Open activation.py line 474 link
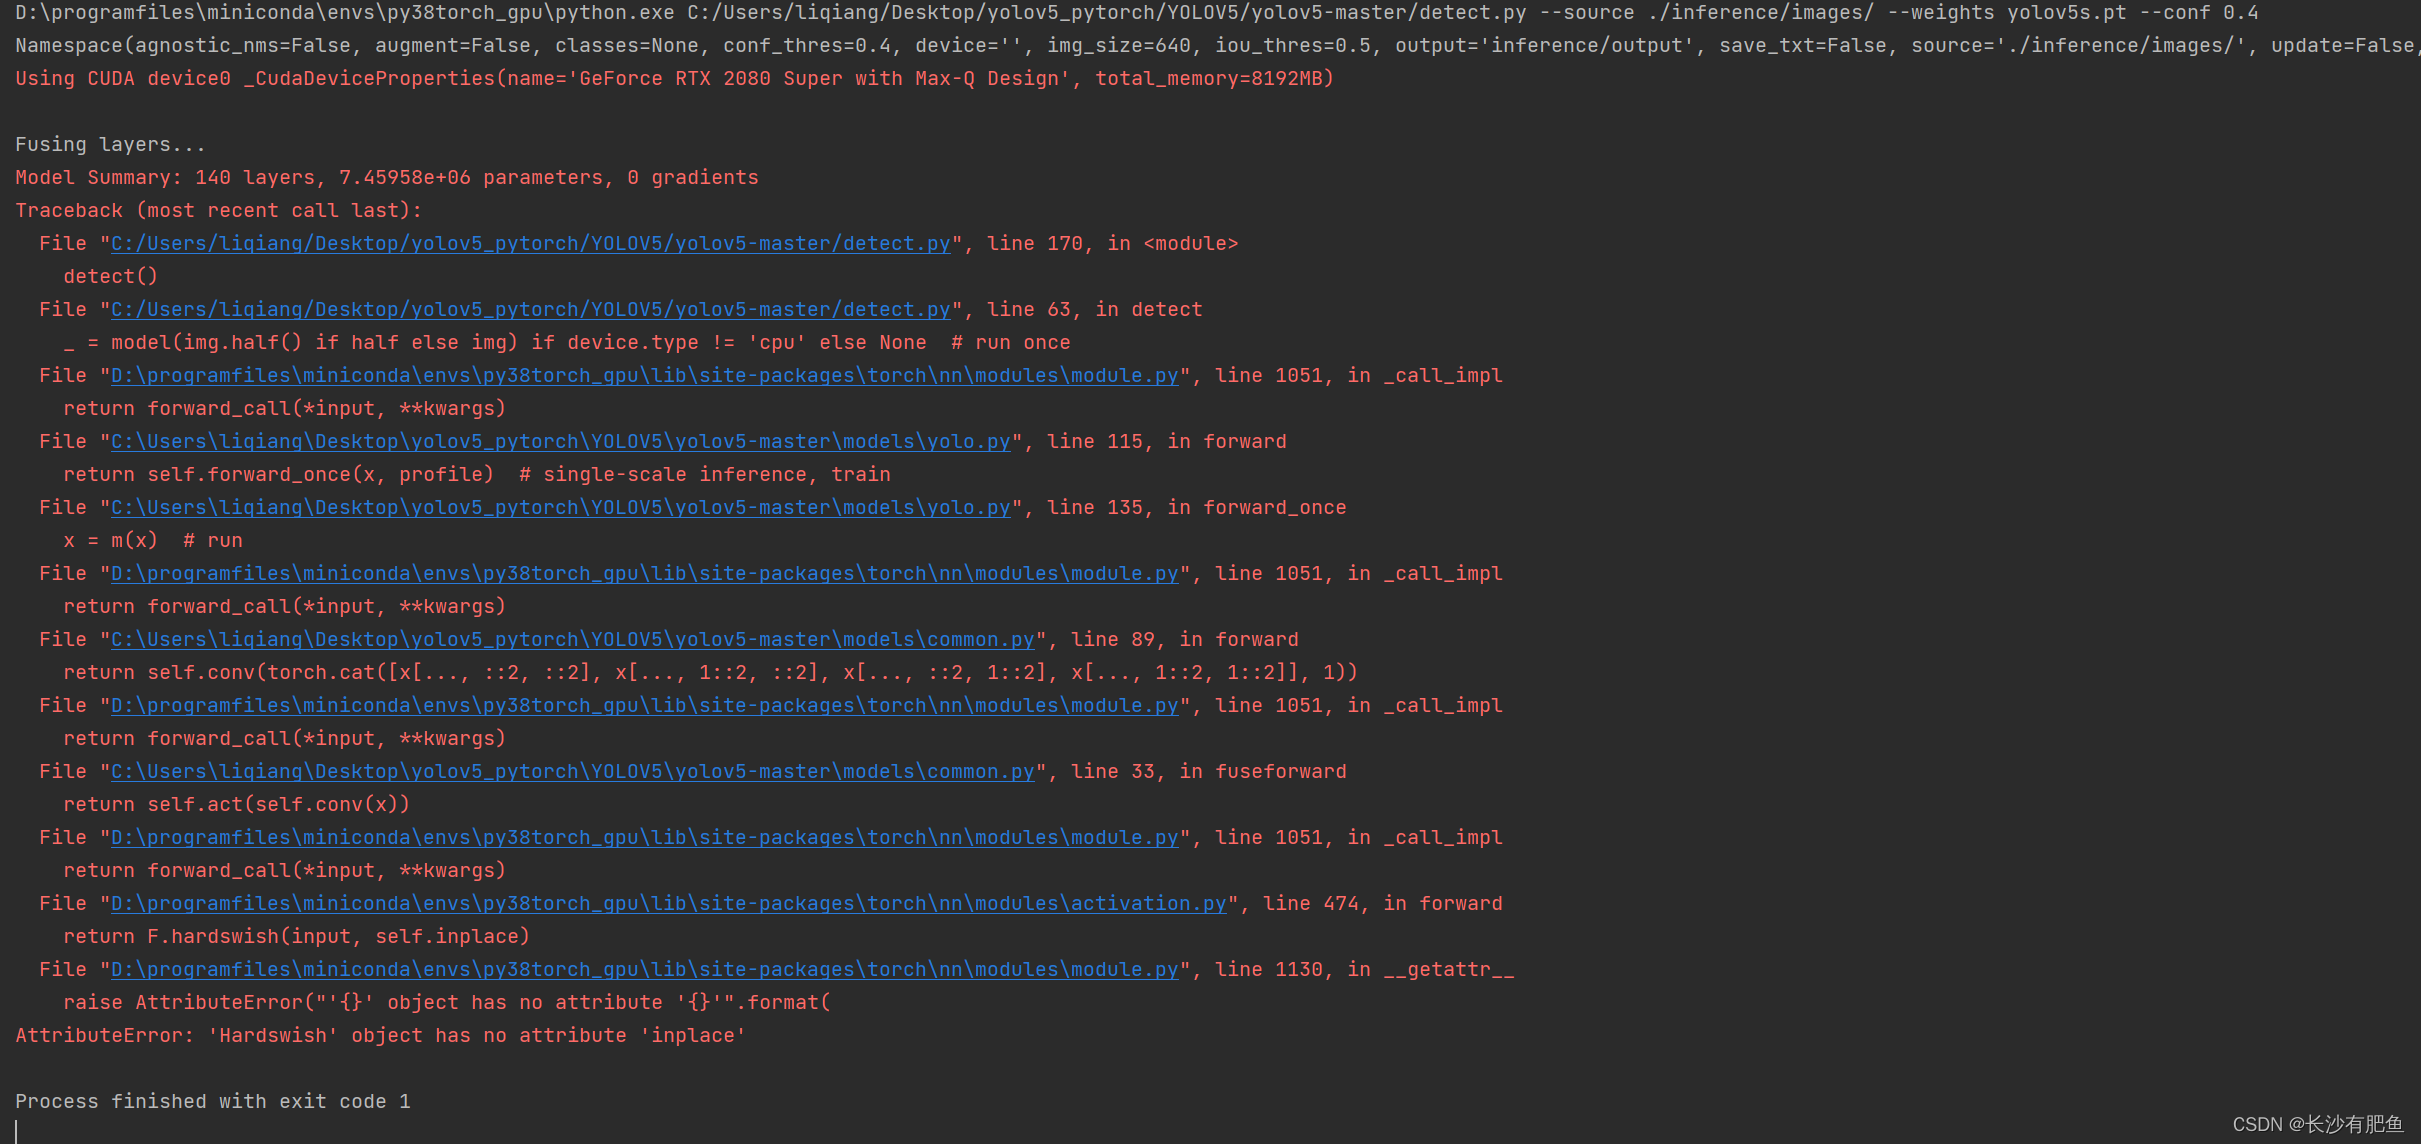Viewport: 2421px width, 1144px height. click(666, 903)
